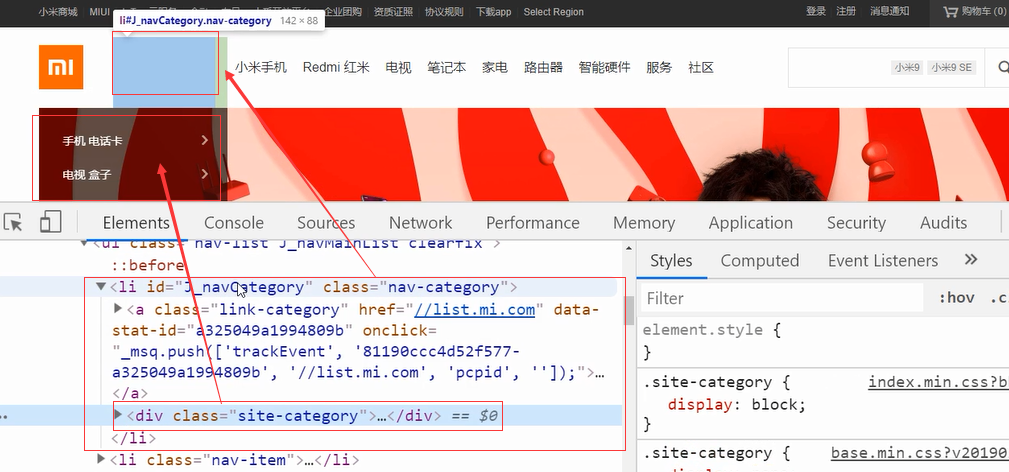This screenshot has height=472, width=1009.
Task: Open 企业团购 link
Action: coord(342,12)
